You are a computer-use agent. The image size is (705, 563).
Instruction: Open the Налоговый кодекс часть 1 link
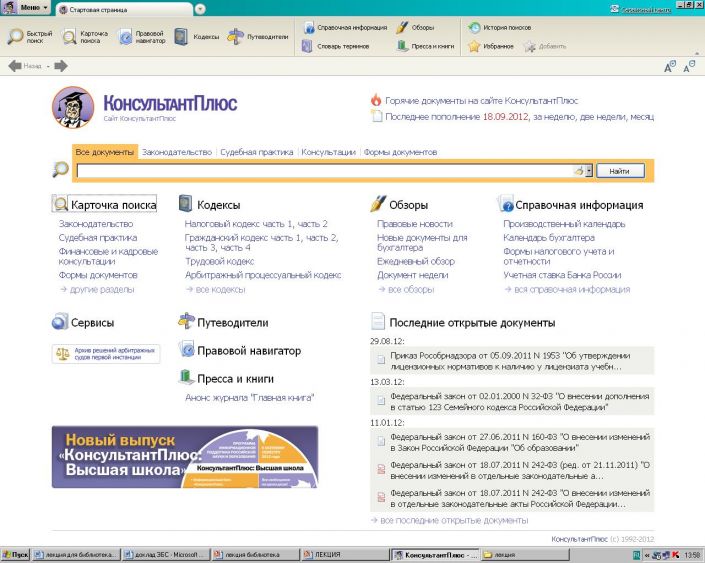pos(239,223)
